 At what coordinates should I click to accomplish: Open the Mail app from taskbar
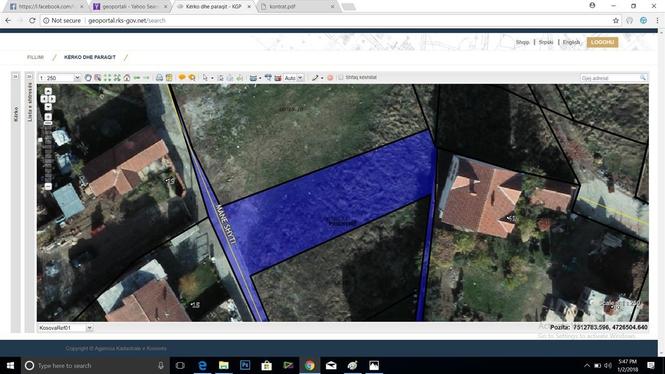coord(331,365)
